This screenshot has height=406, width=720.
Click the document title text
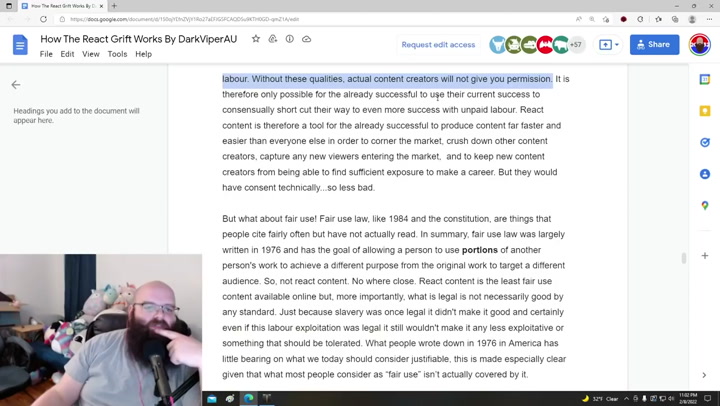pyautogui.click(x=139, y=39)
